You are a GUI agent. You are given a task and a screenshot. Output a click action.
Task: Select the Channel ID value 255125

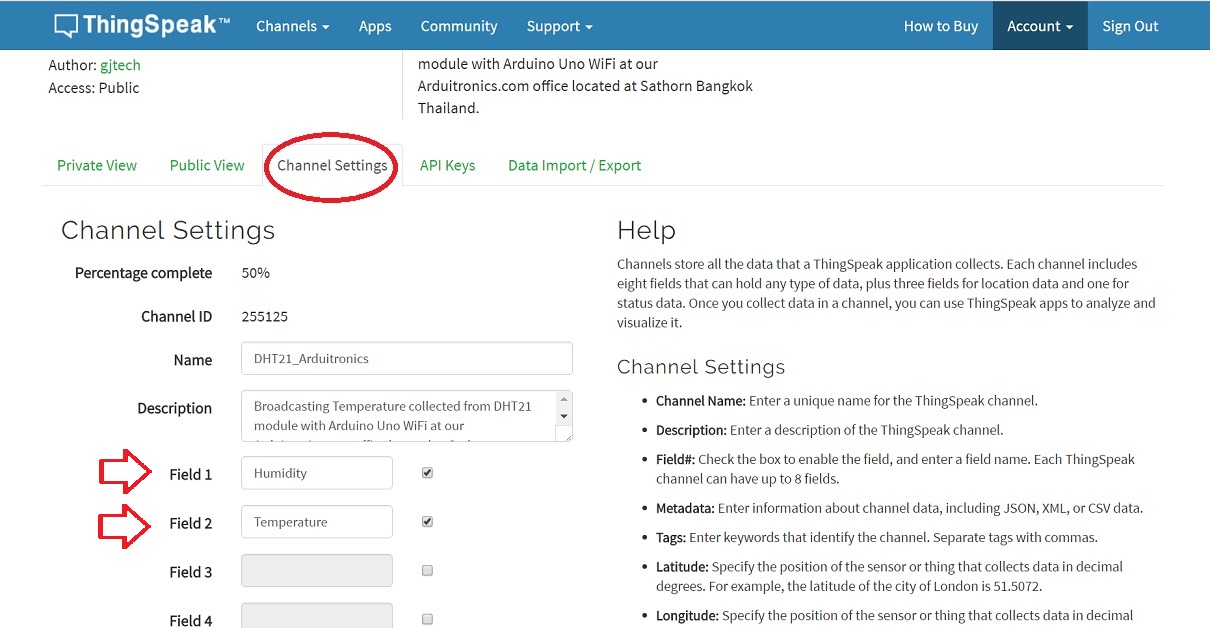click(265, 316)
